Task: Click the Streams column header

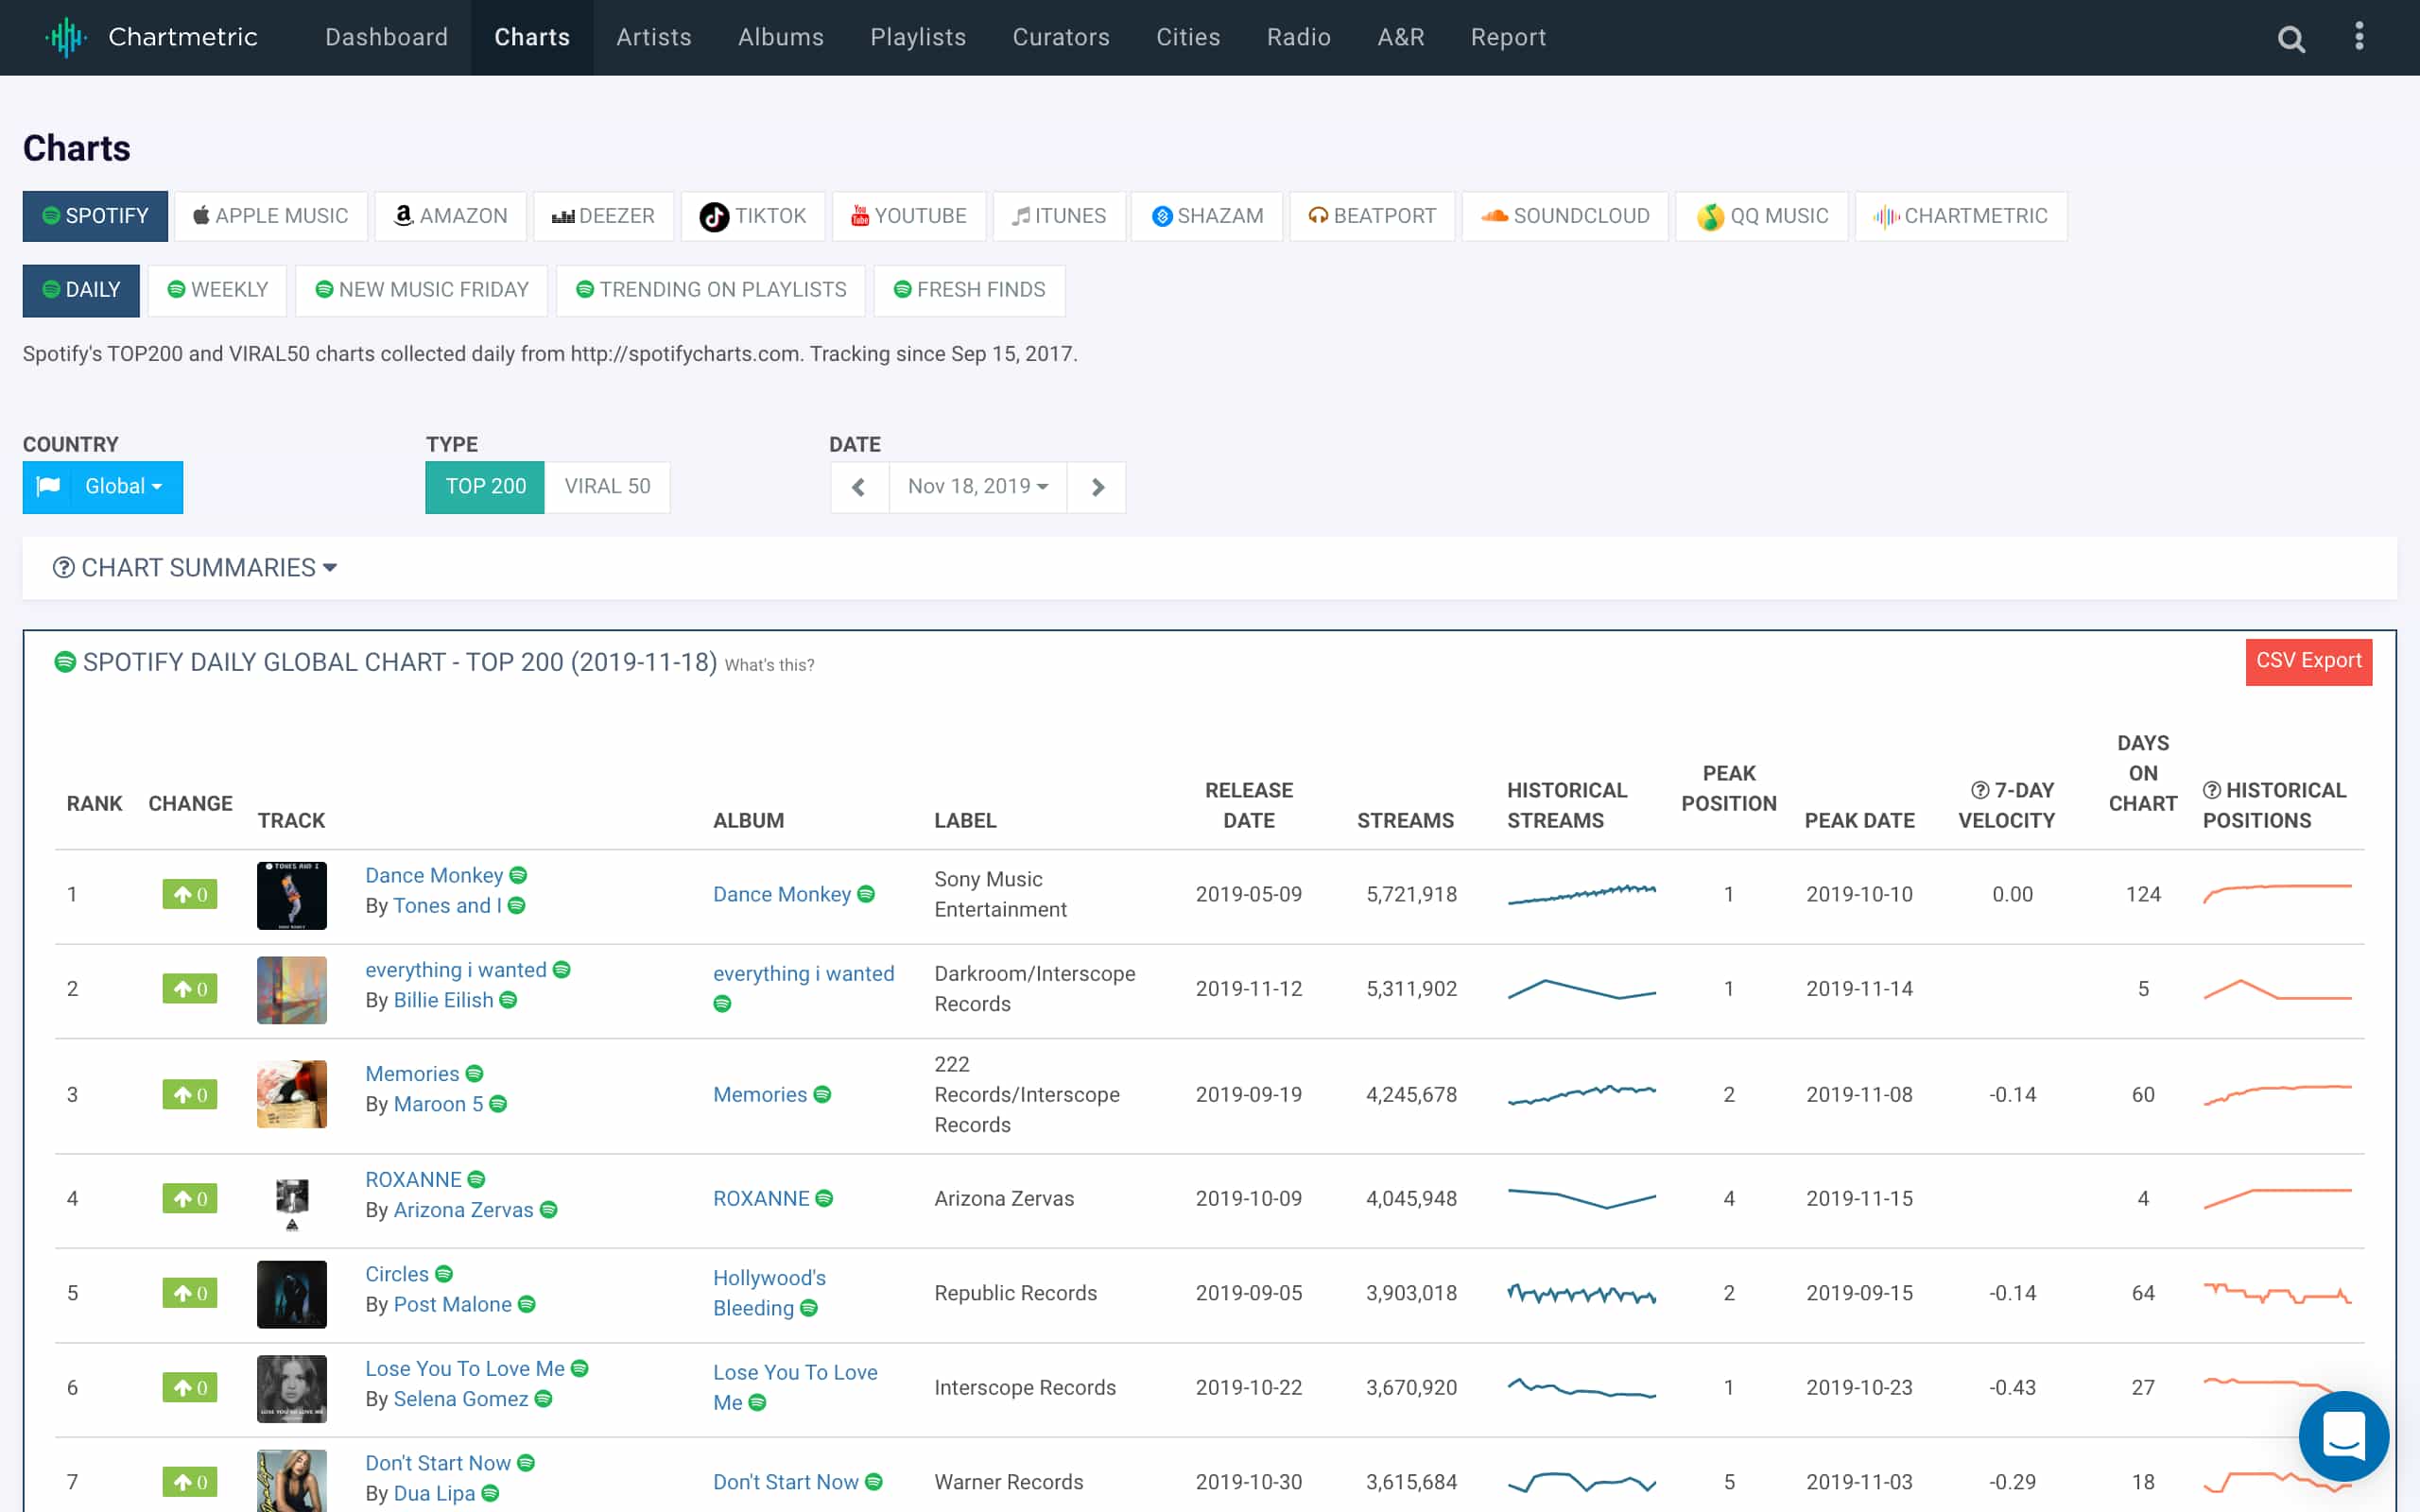Action: point(1405,820)
